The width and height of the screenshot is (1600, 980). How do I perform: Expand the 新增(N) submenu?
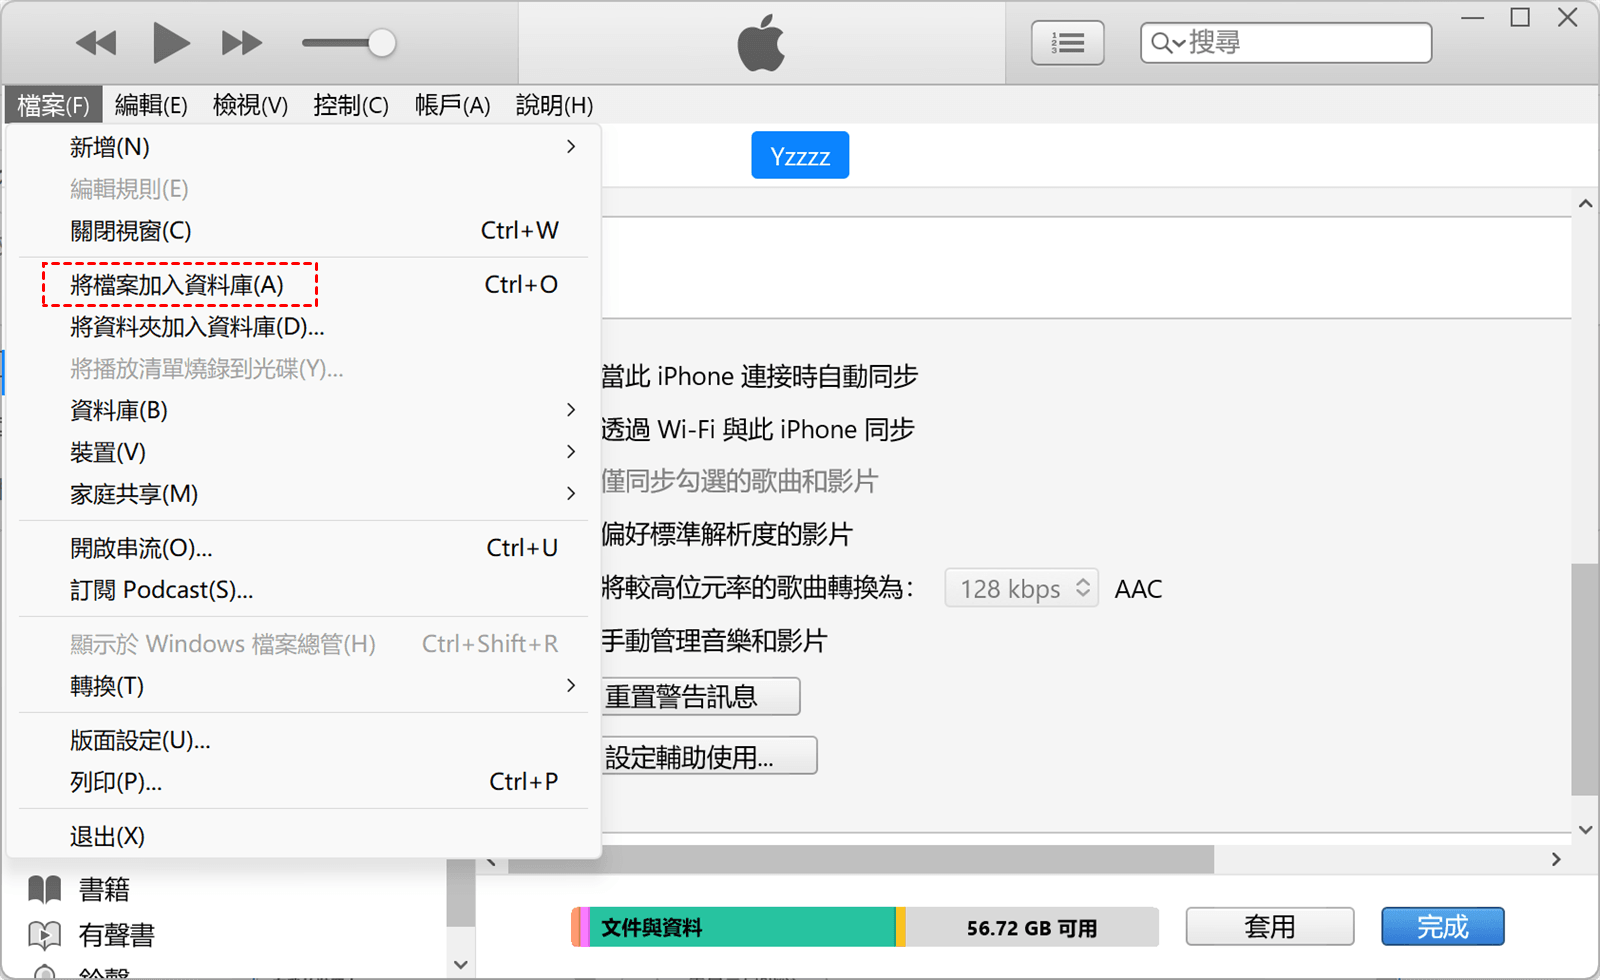[303, 147]
